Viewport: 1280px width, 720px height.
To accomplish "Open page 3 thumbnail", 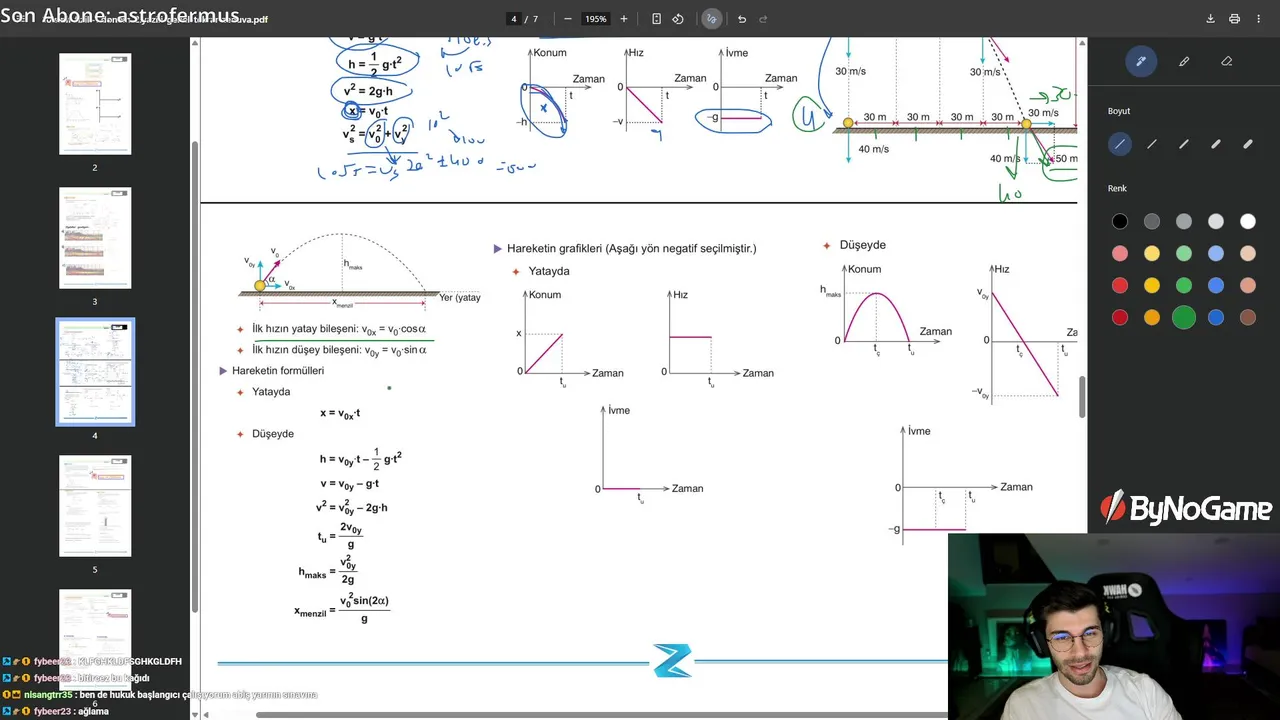I will pos(95,238).
